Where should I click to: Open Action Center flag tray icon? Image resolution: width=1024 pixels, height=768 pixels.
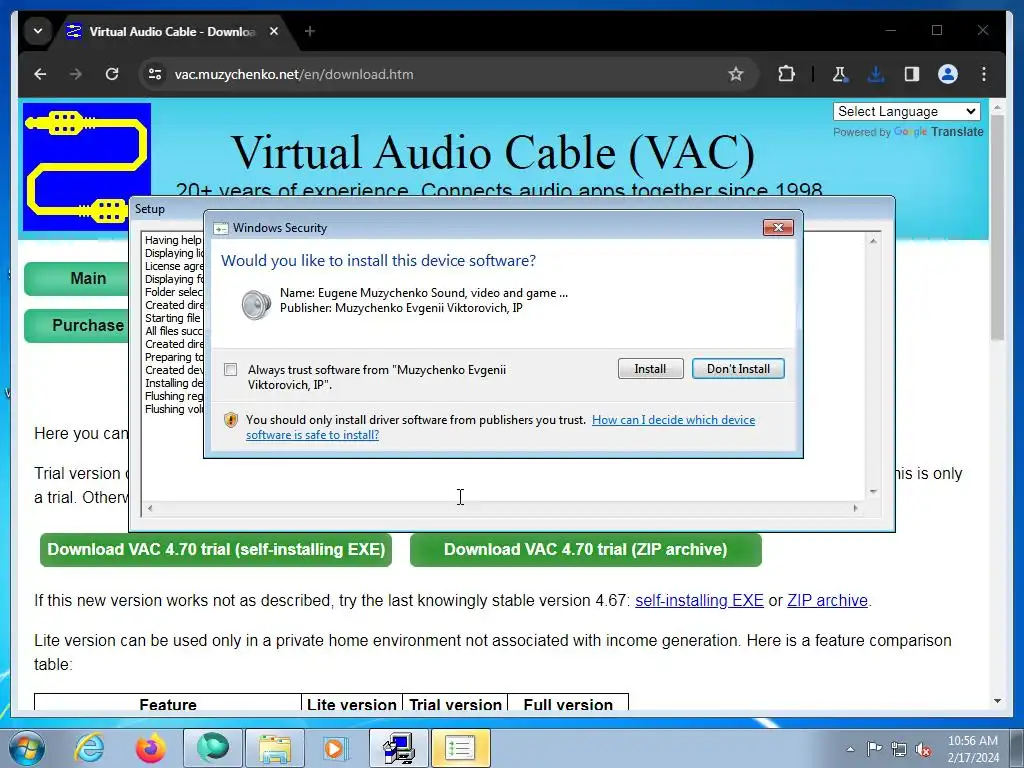874,749
